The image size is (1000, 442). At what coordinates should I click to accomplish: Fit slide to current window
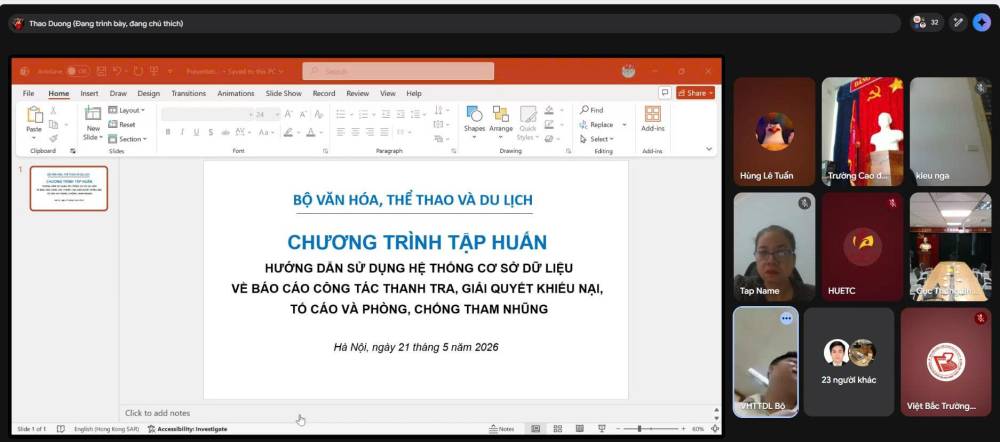click(715, 429)
